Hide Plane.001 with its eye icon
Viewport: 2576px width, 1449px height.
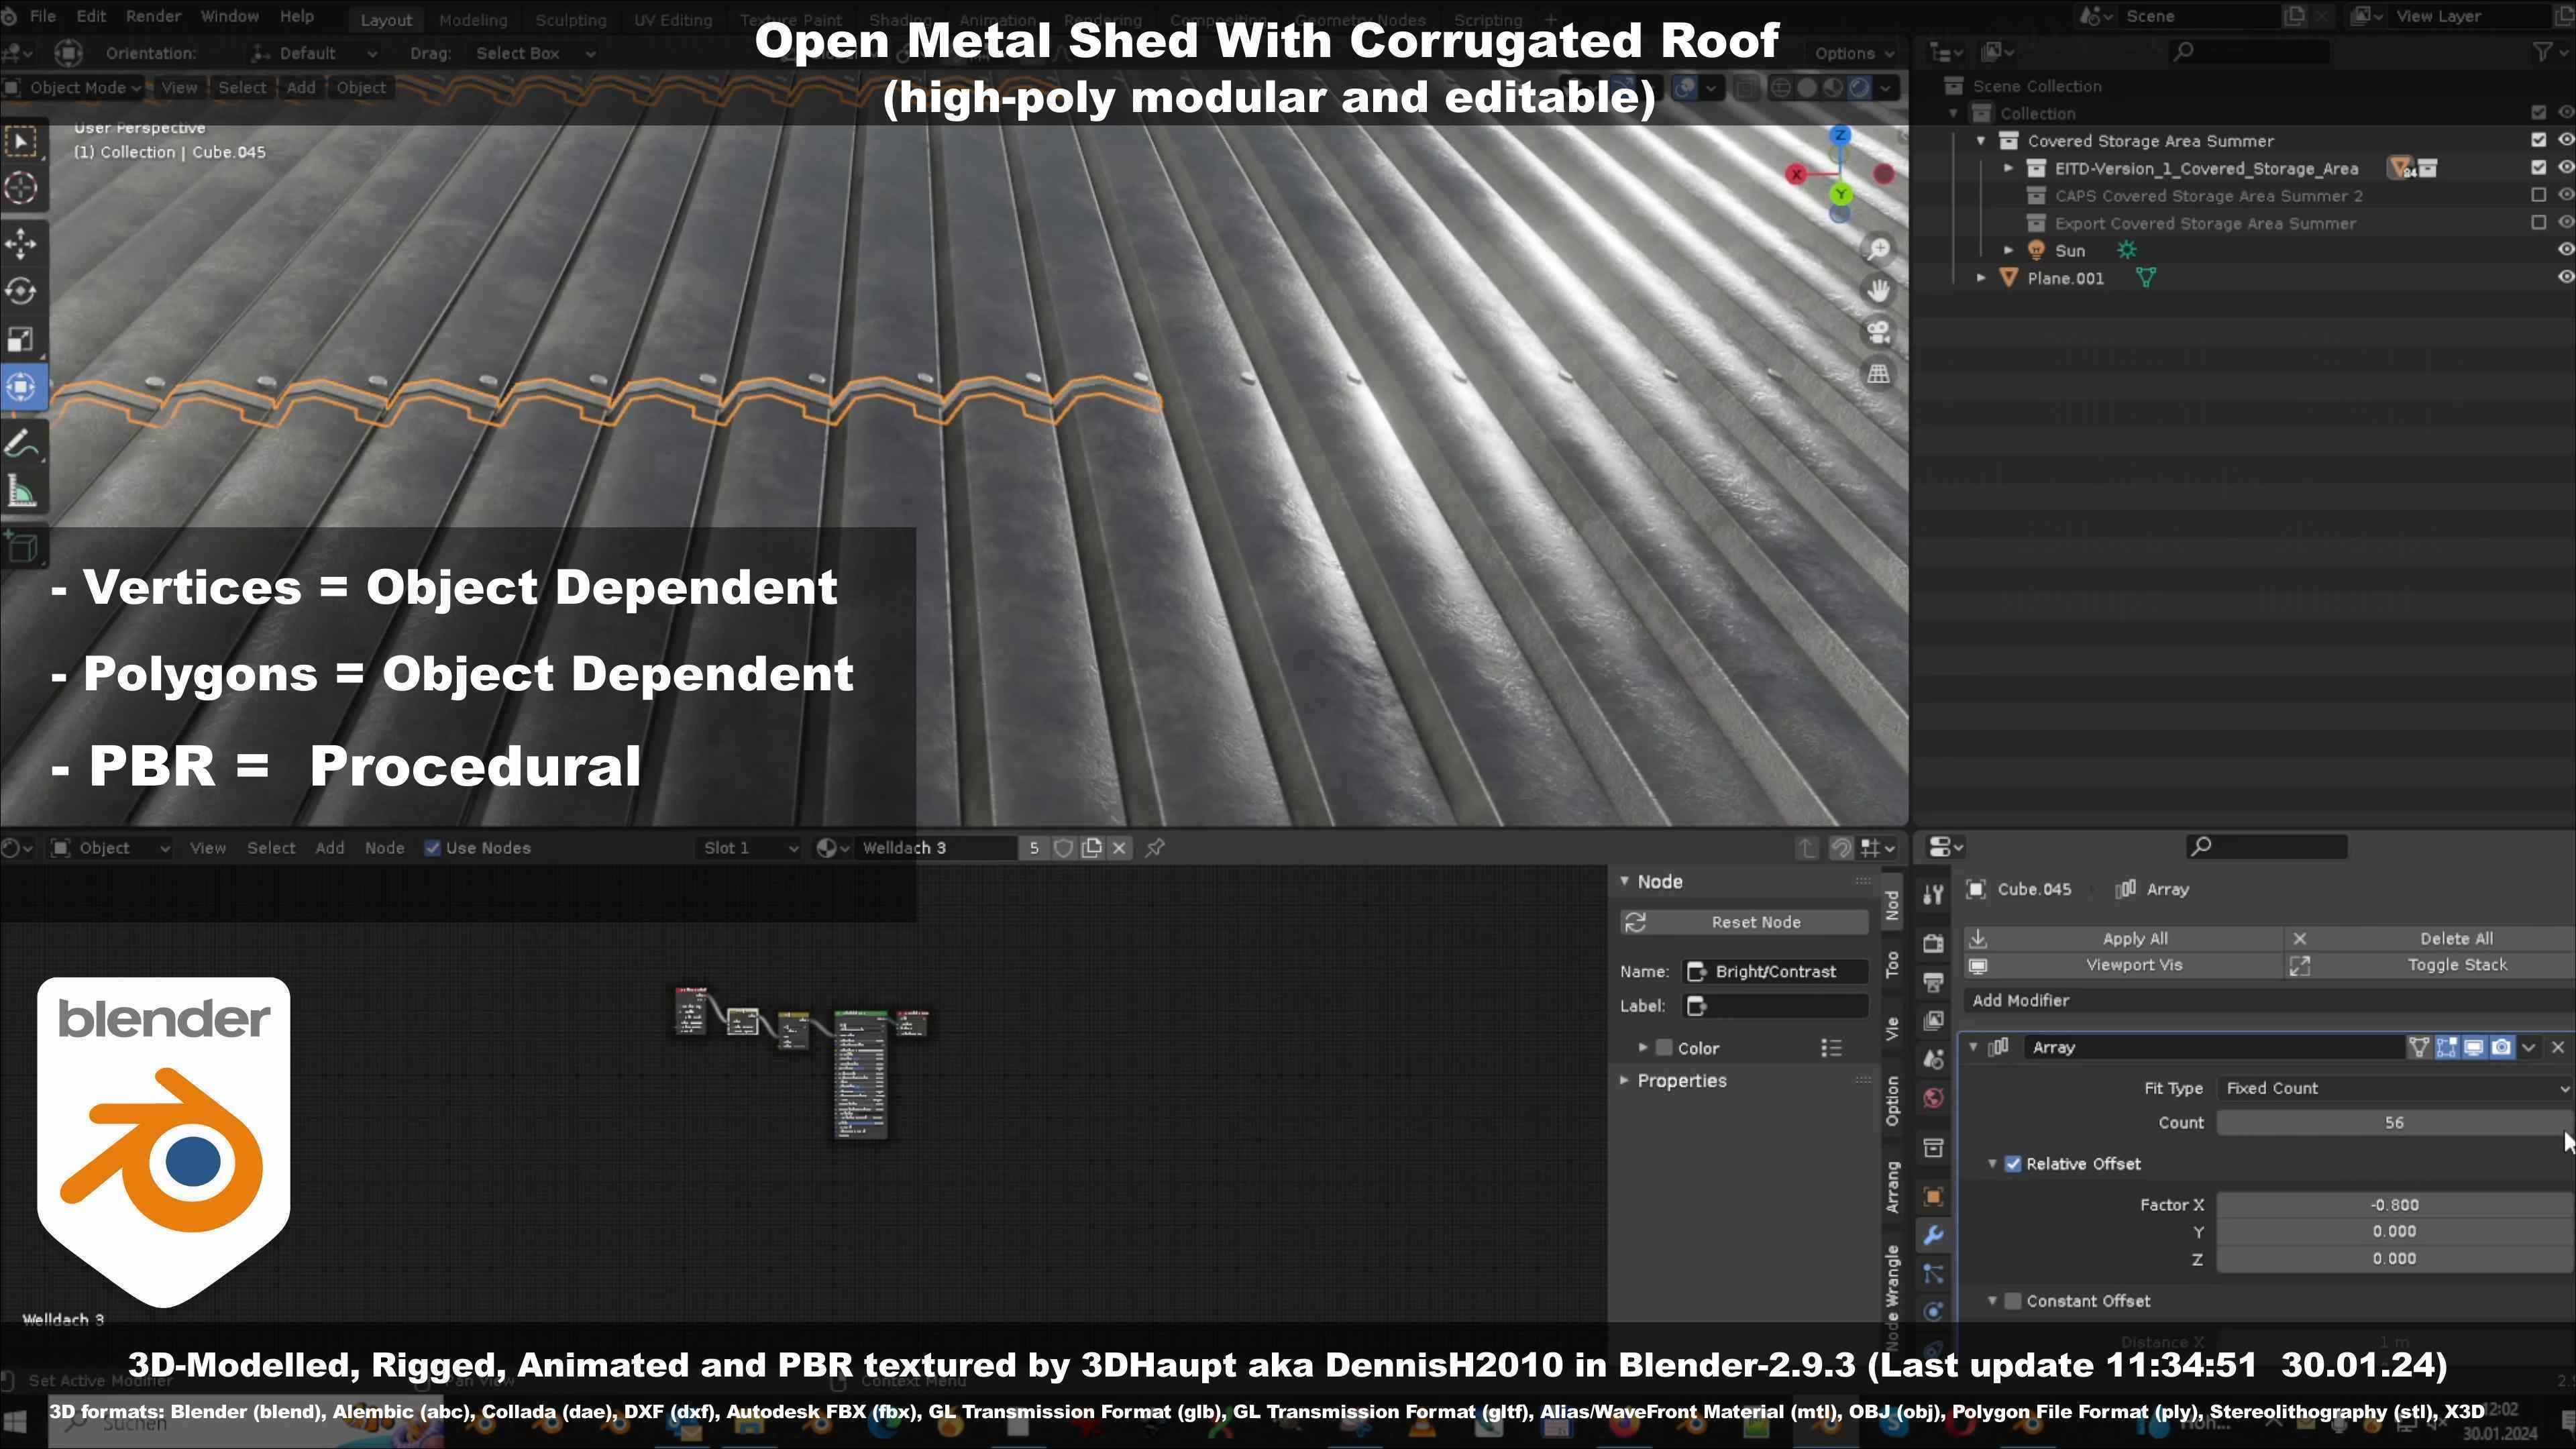point(2566,277)
